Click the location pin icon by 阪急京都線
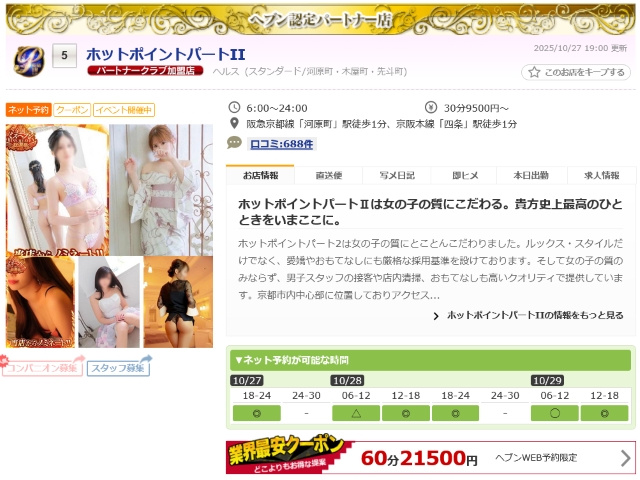Image resolution: width=640 pixels, height=480 pixels. (x=234, y=124)
